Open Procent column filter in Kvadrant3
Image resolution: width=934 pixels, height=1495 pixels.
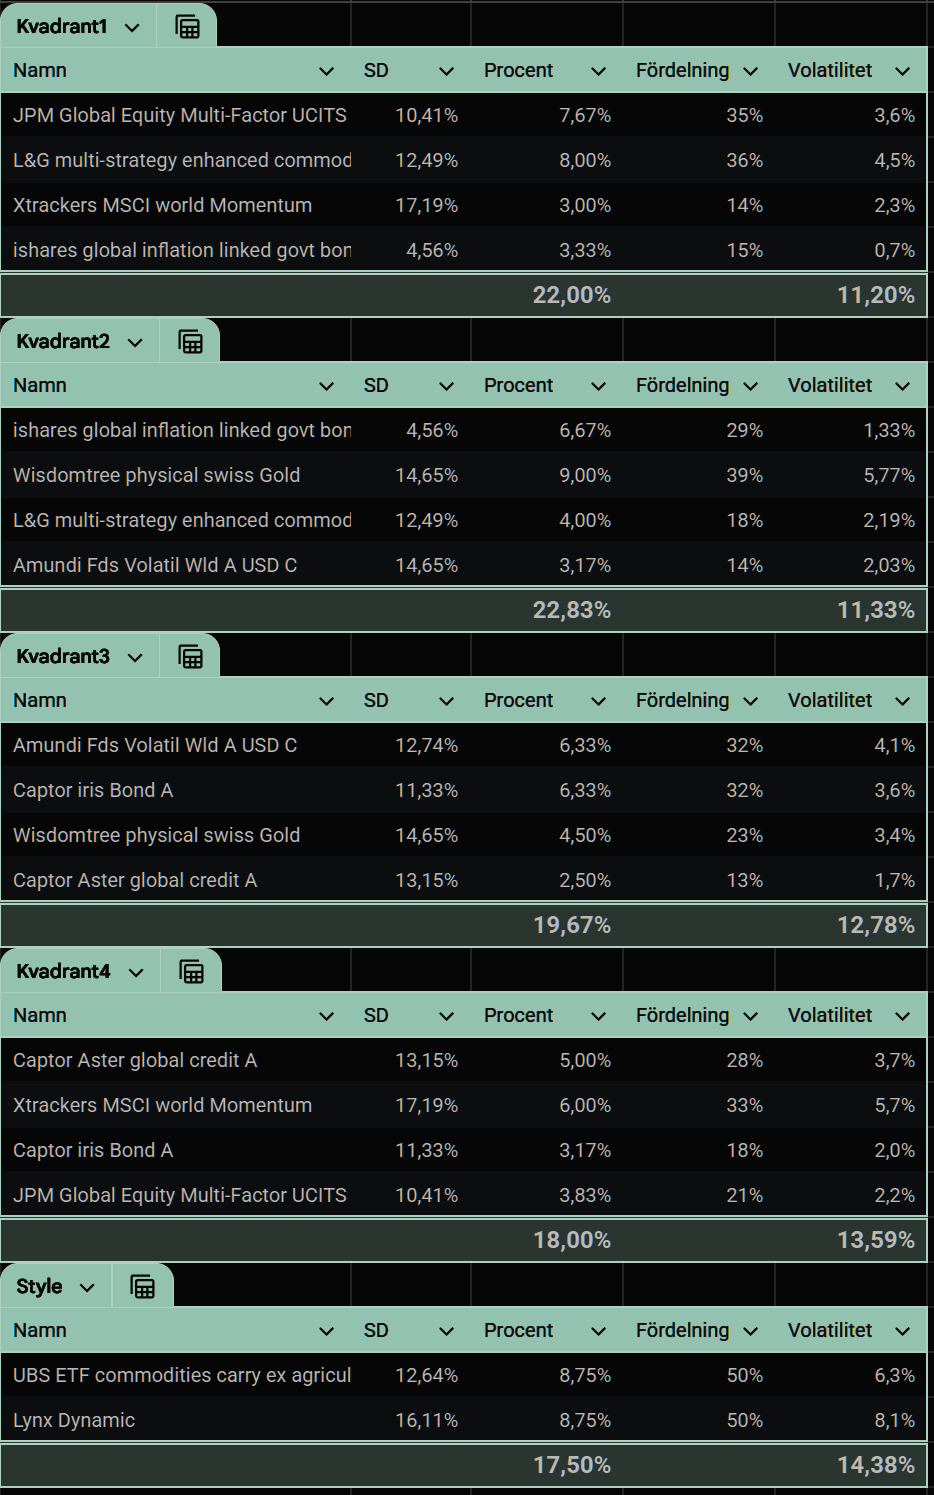click(598, 701)
